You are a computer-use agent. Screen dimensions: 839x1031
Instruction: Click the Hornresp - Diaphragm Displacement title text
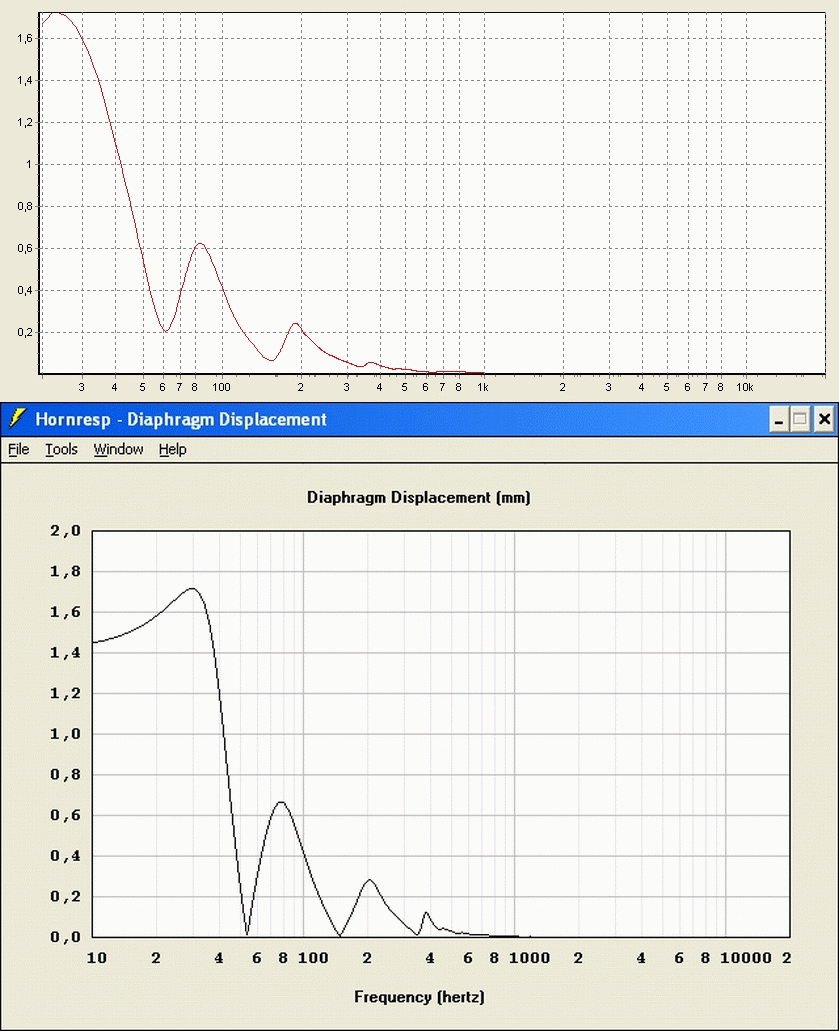(x=181, y=420)
